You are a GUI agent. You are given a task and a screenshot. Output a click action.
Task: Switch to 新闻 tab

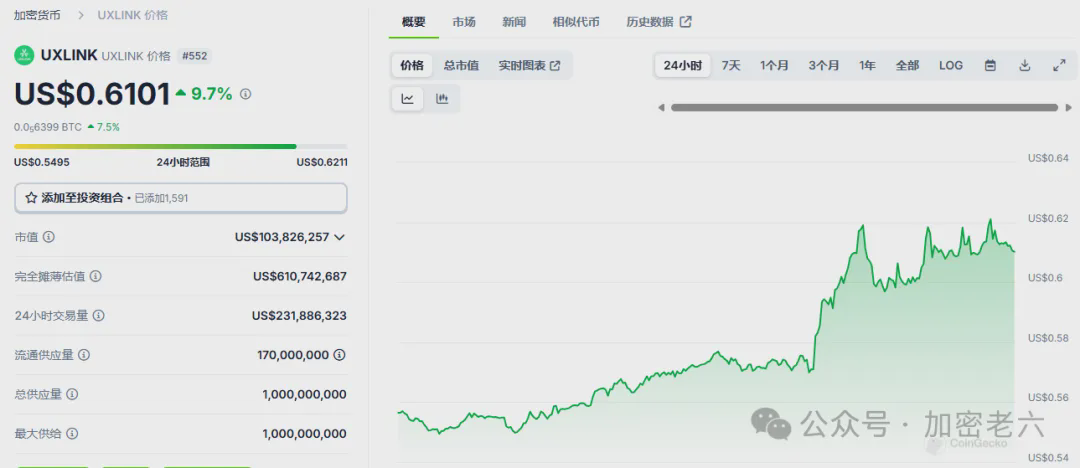[514, 21]
